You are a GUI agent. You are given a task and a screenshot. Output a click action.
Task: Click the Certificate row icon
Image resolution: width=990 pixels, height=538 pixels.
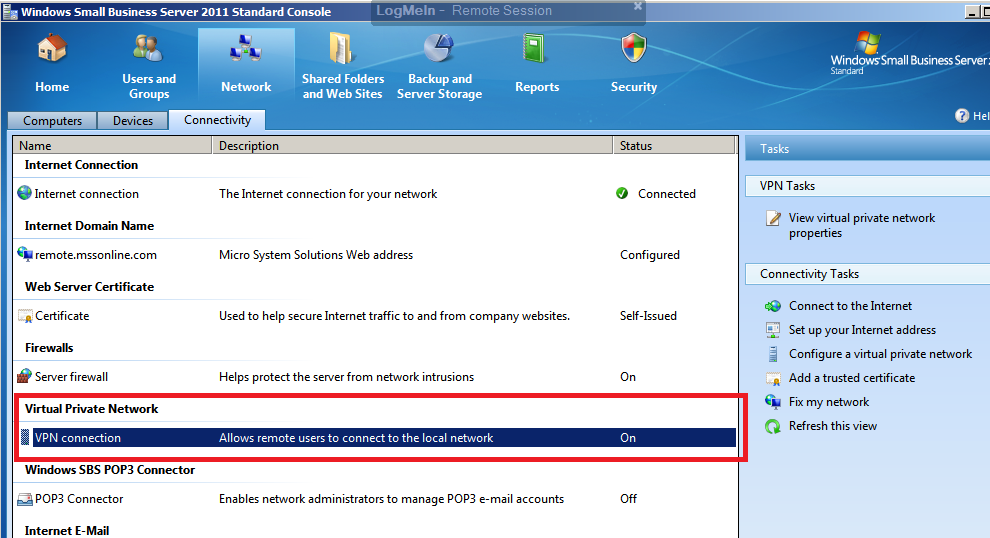coord(25,316)
